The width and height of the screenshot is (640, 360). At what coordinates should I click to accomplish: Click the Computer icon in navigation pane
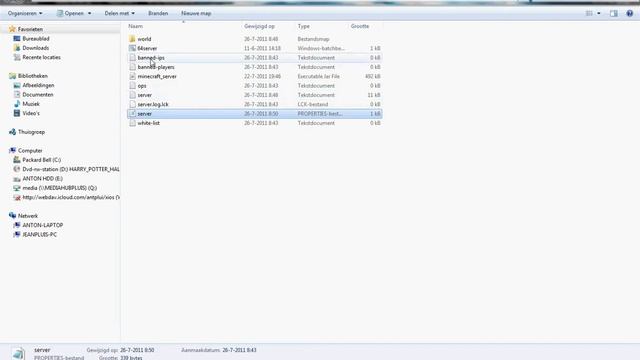(x=12, y=151)
